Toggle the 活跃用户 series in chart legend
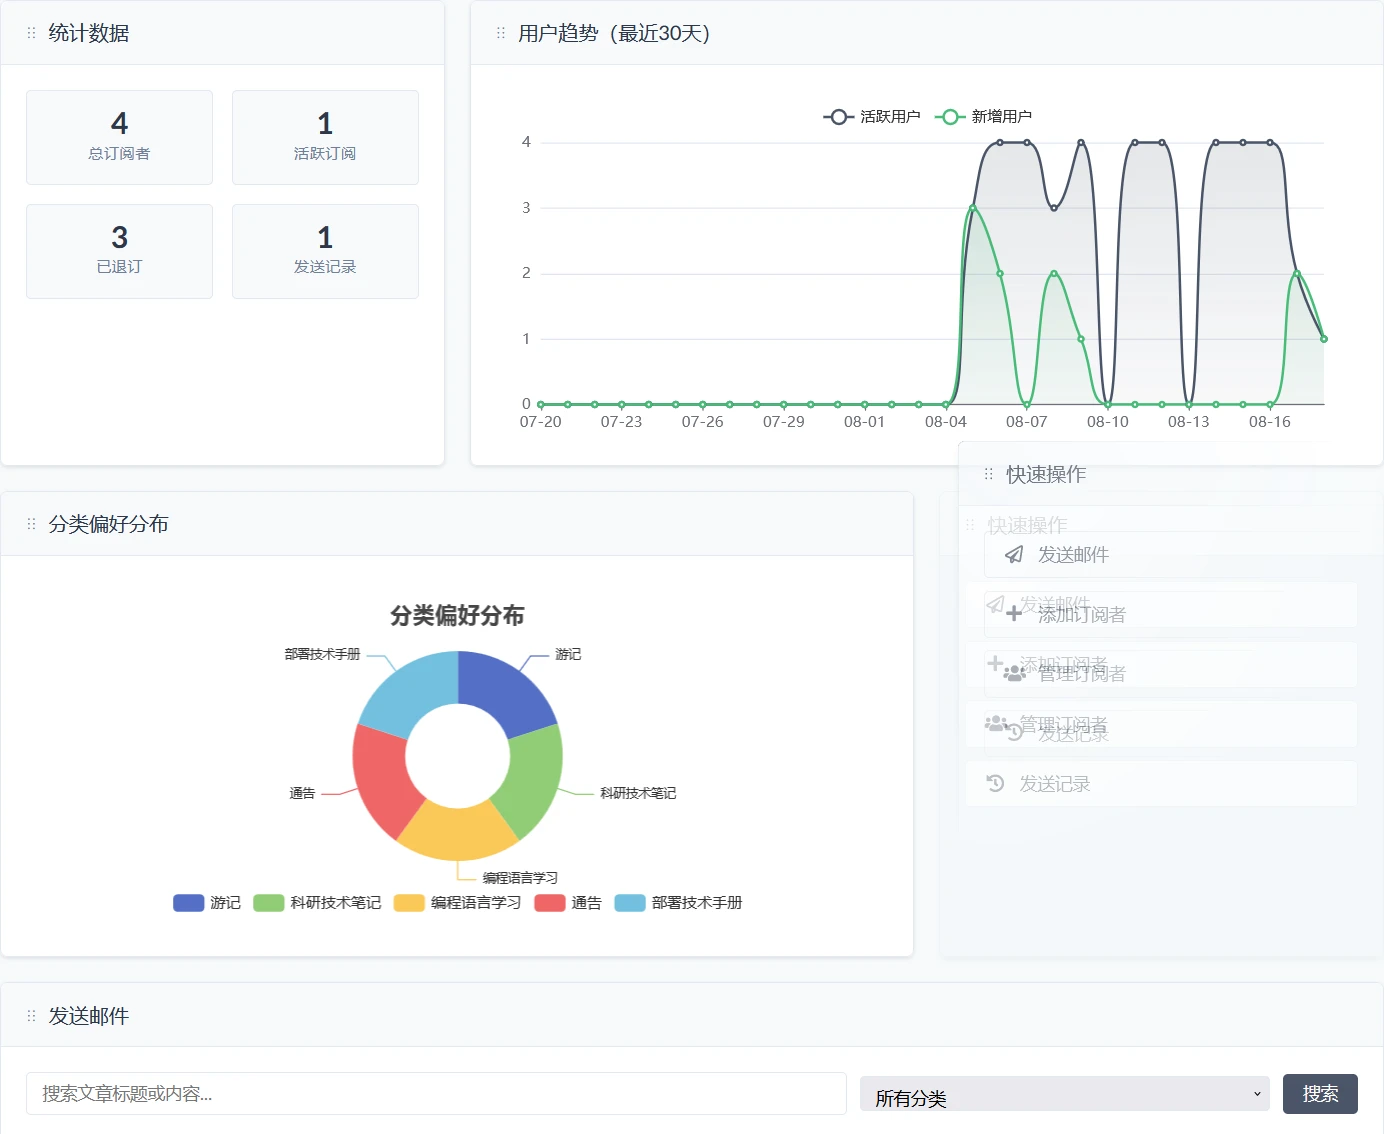The image size is (1384, 1134). click(x=871, y=117)
